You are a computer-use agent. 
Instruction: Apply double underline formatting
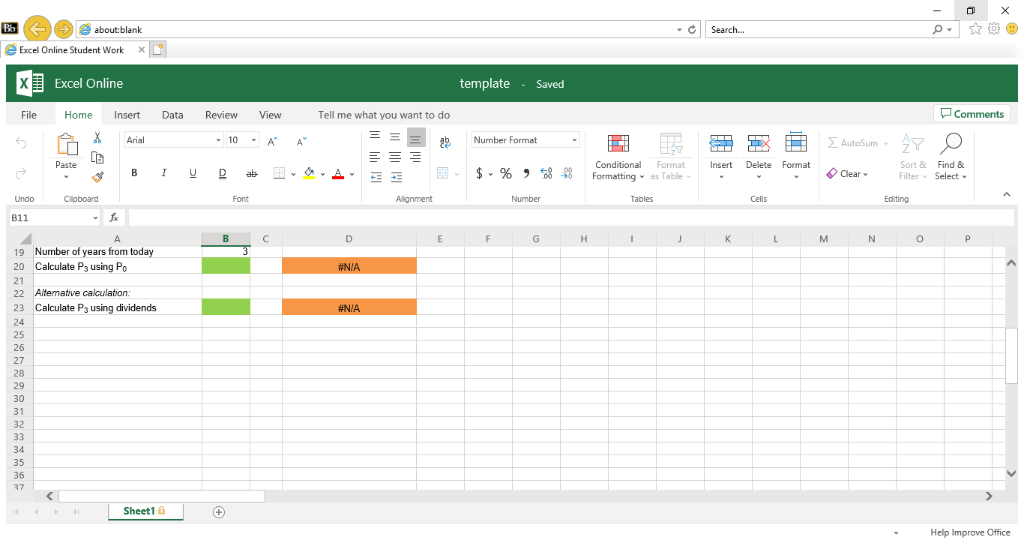tap(222, 173)
